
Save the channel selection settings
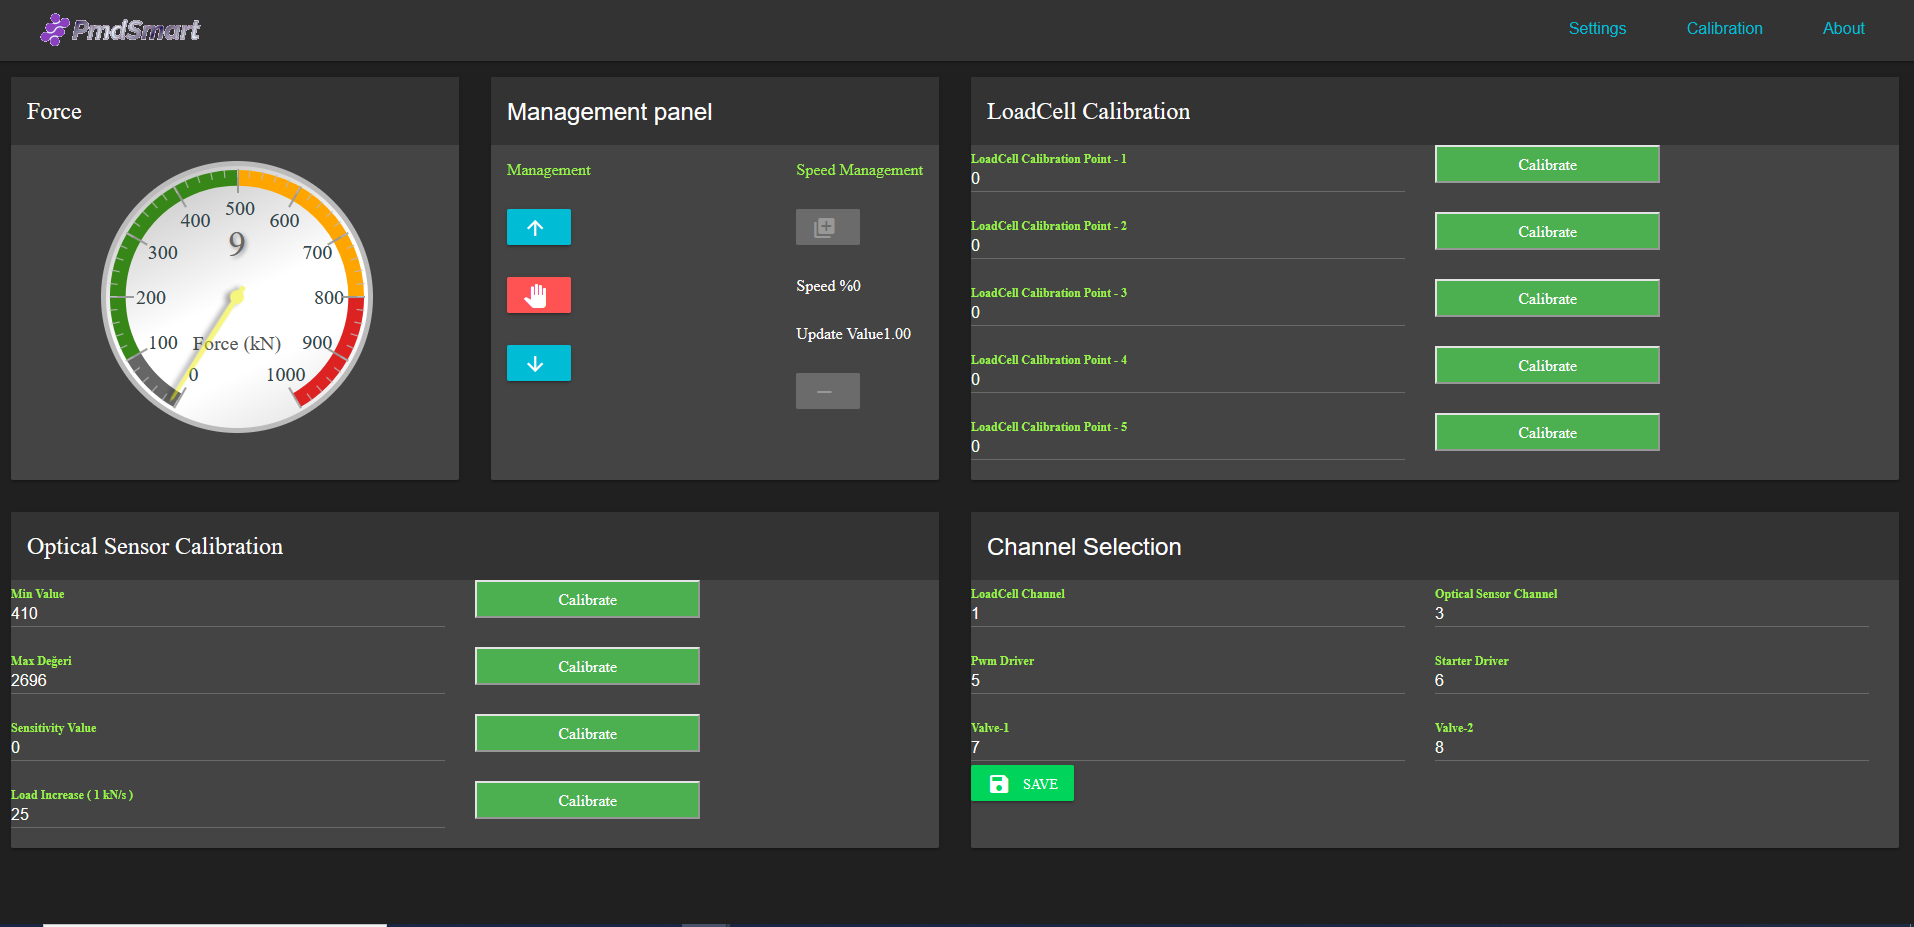tap(1021, 784)
